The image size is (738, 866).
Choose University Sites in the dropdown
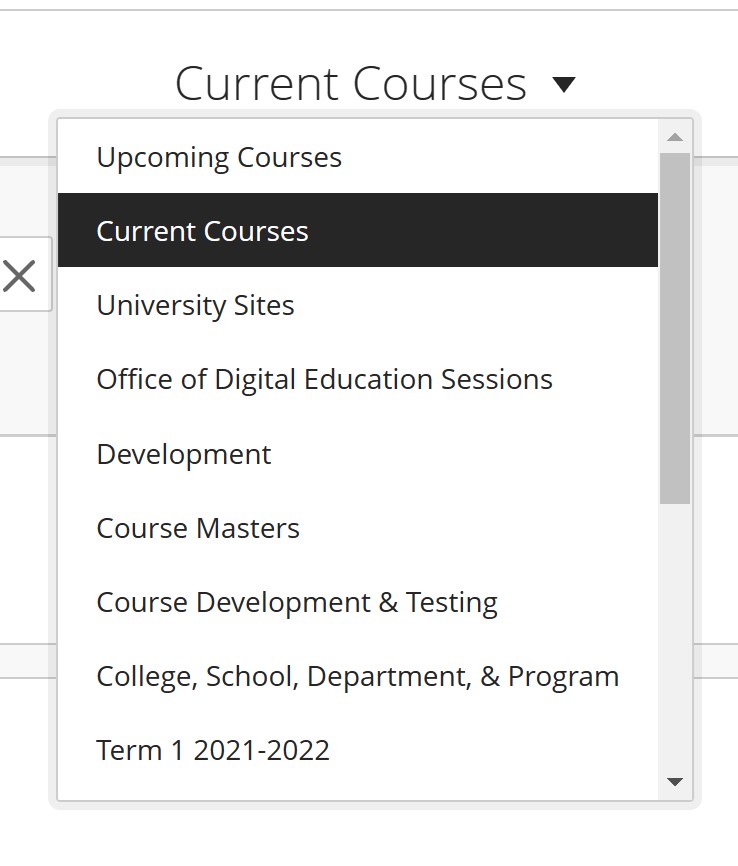tap(195, 305)
